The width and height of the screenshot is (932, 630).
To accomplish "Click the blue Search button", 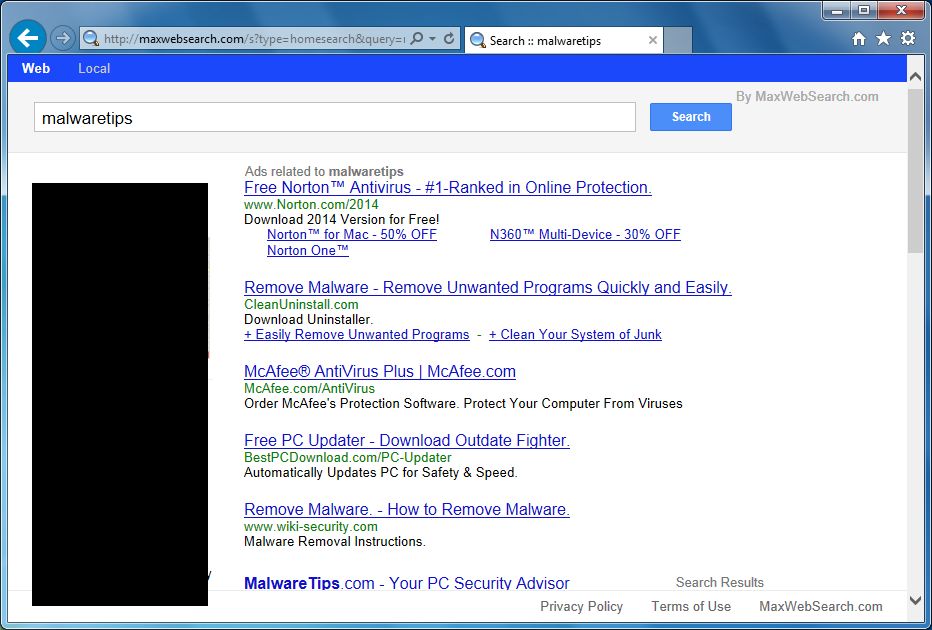I will click(691, 116).
